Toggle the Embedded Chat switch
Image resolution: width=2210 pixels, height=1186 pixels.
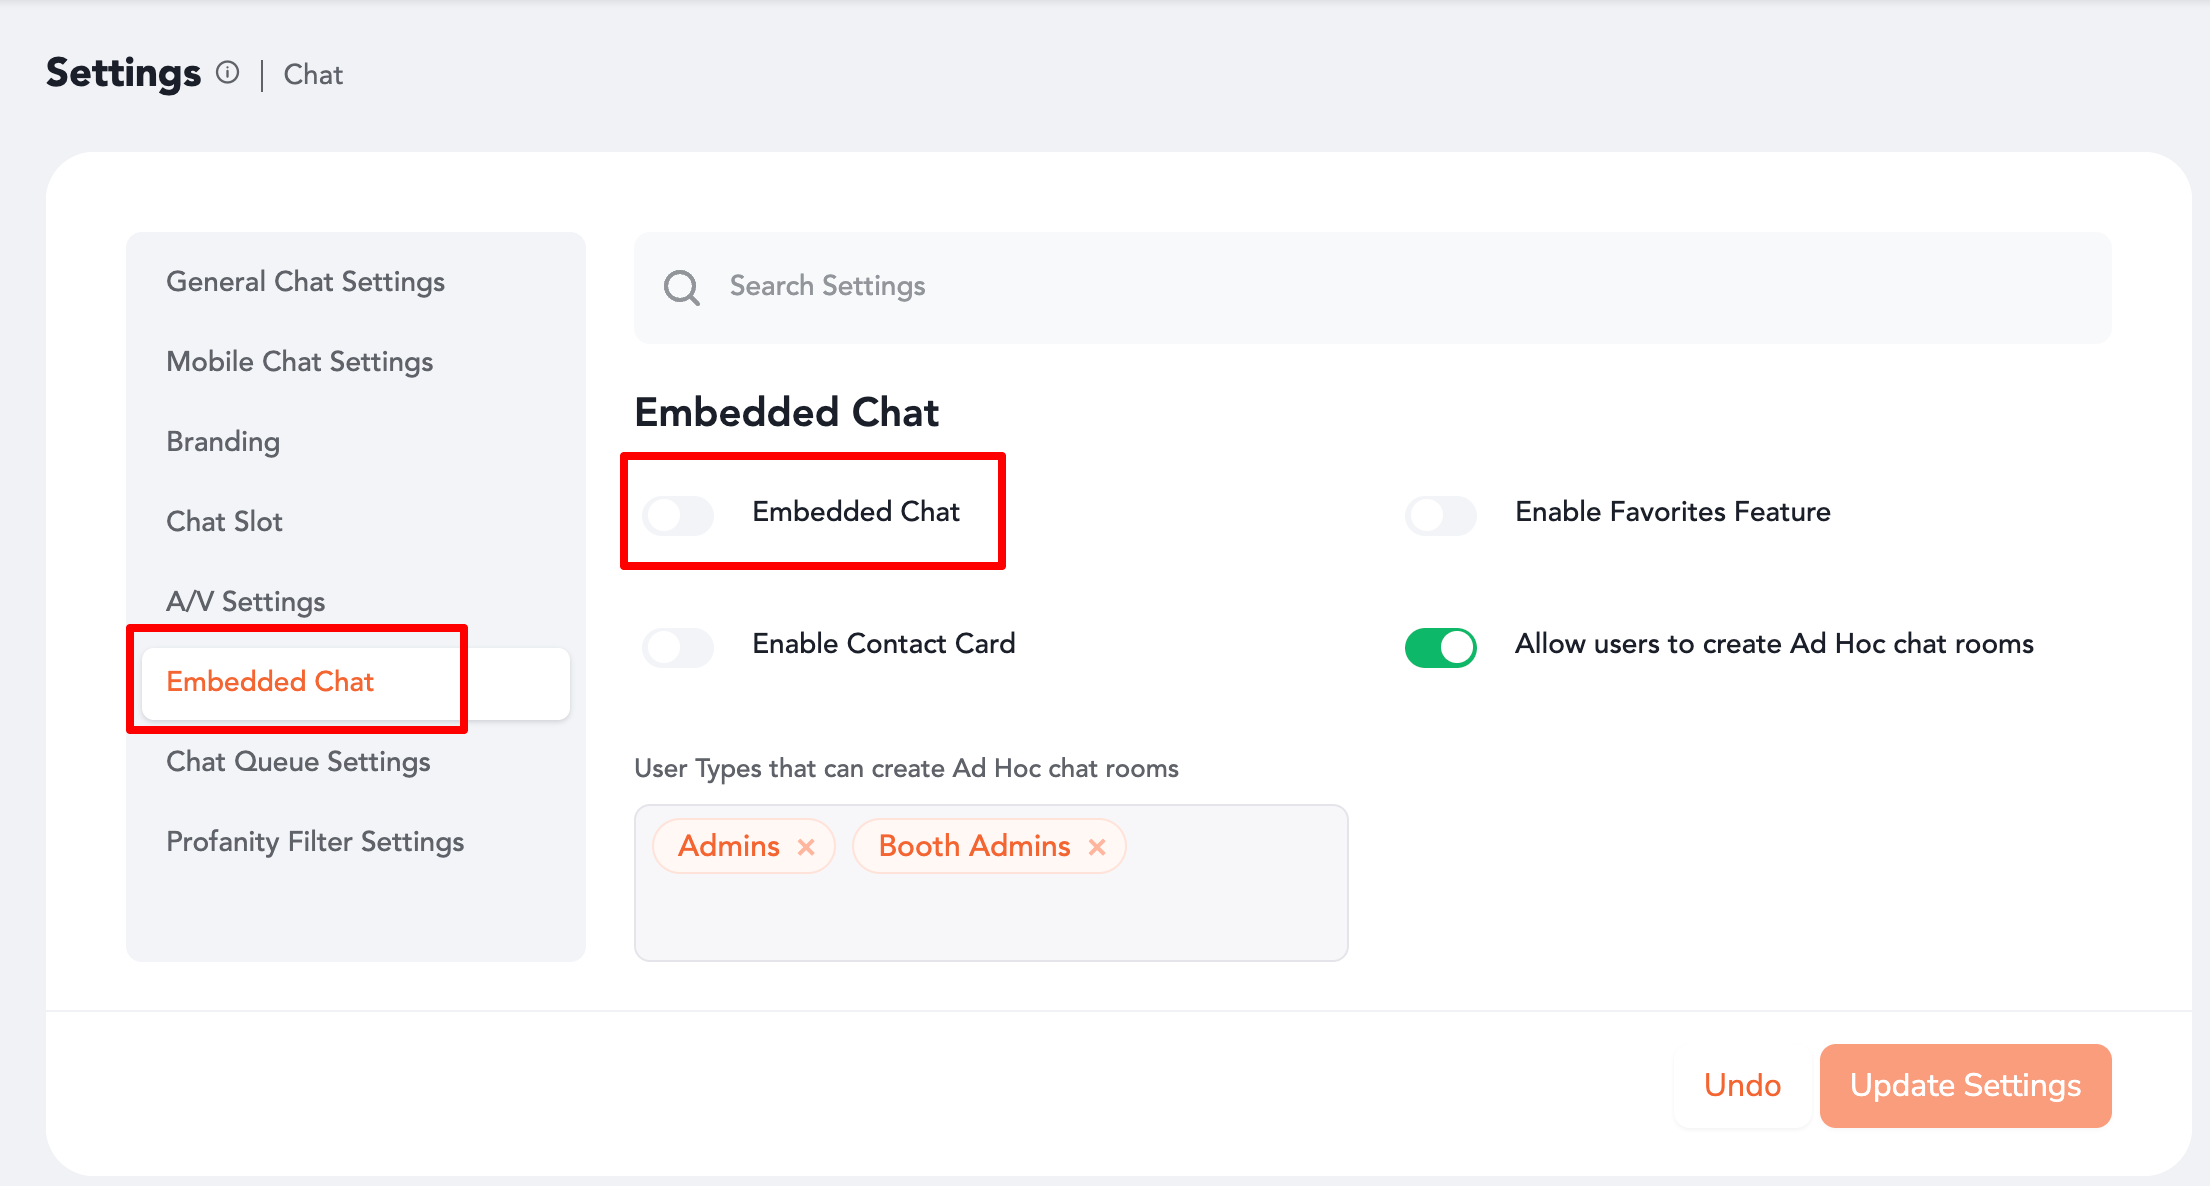678,515
